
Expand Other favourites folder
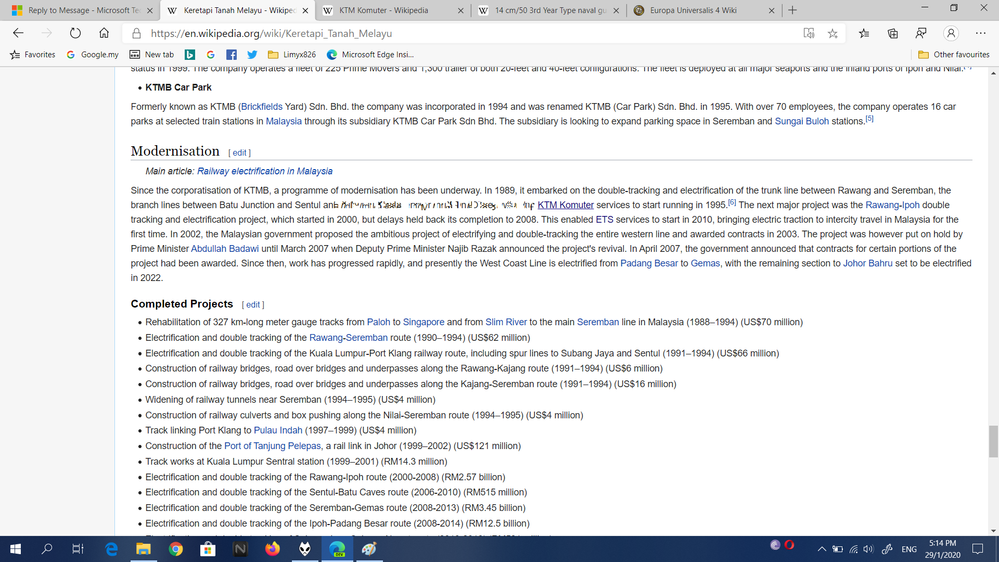tap(954, 55)
